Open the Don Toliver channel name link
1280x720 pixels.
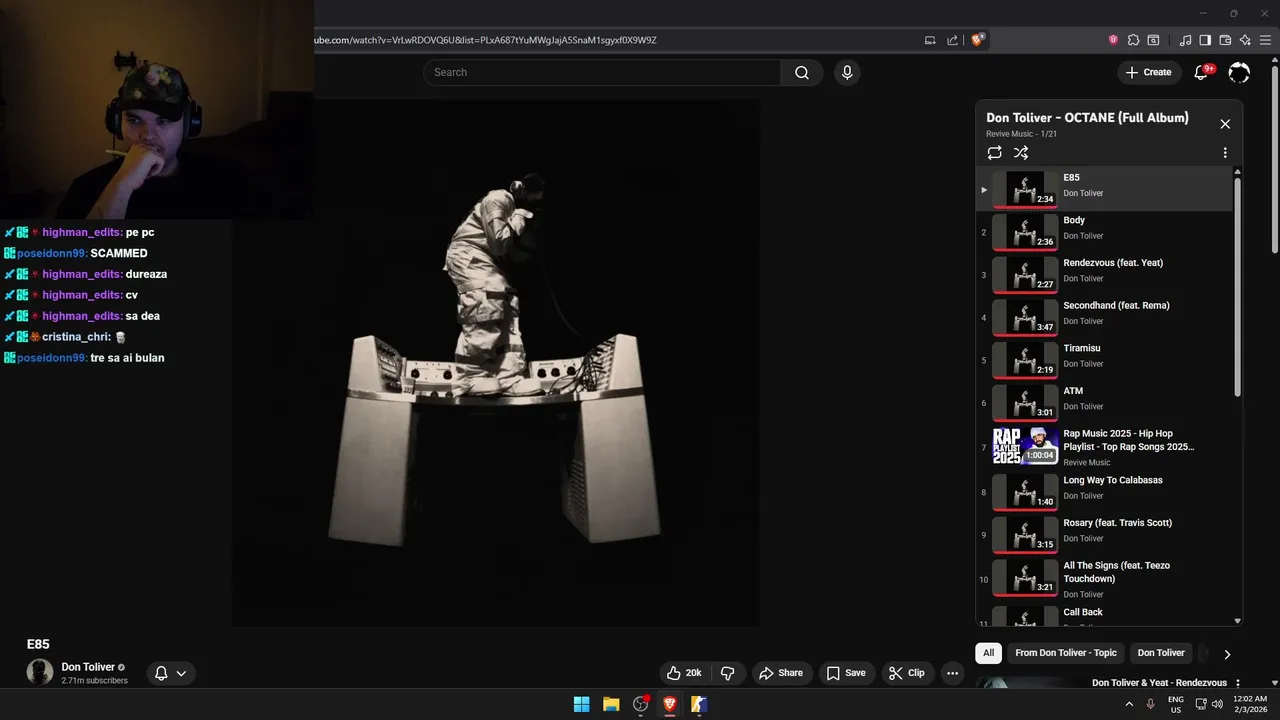click(x=88, y=667)
